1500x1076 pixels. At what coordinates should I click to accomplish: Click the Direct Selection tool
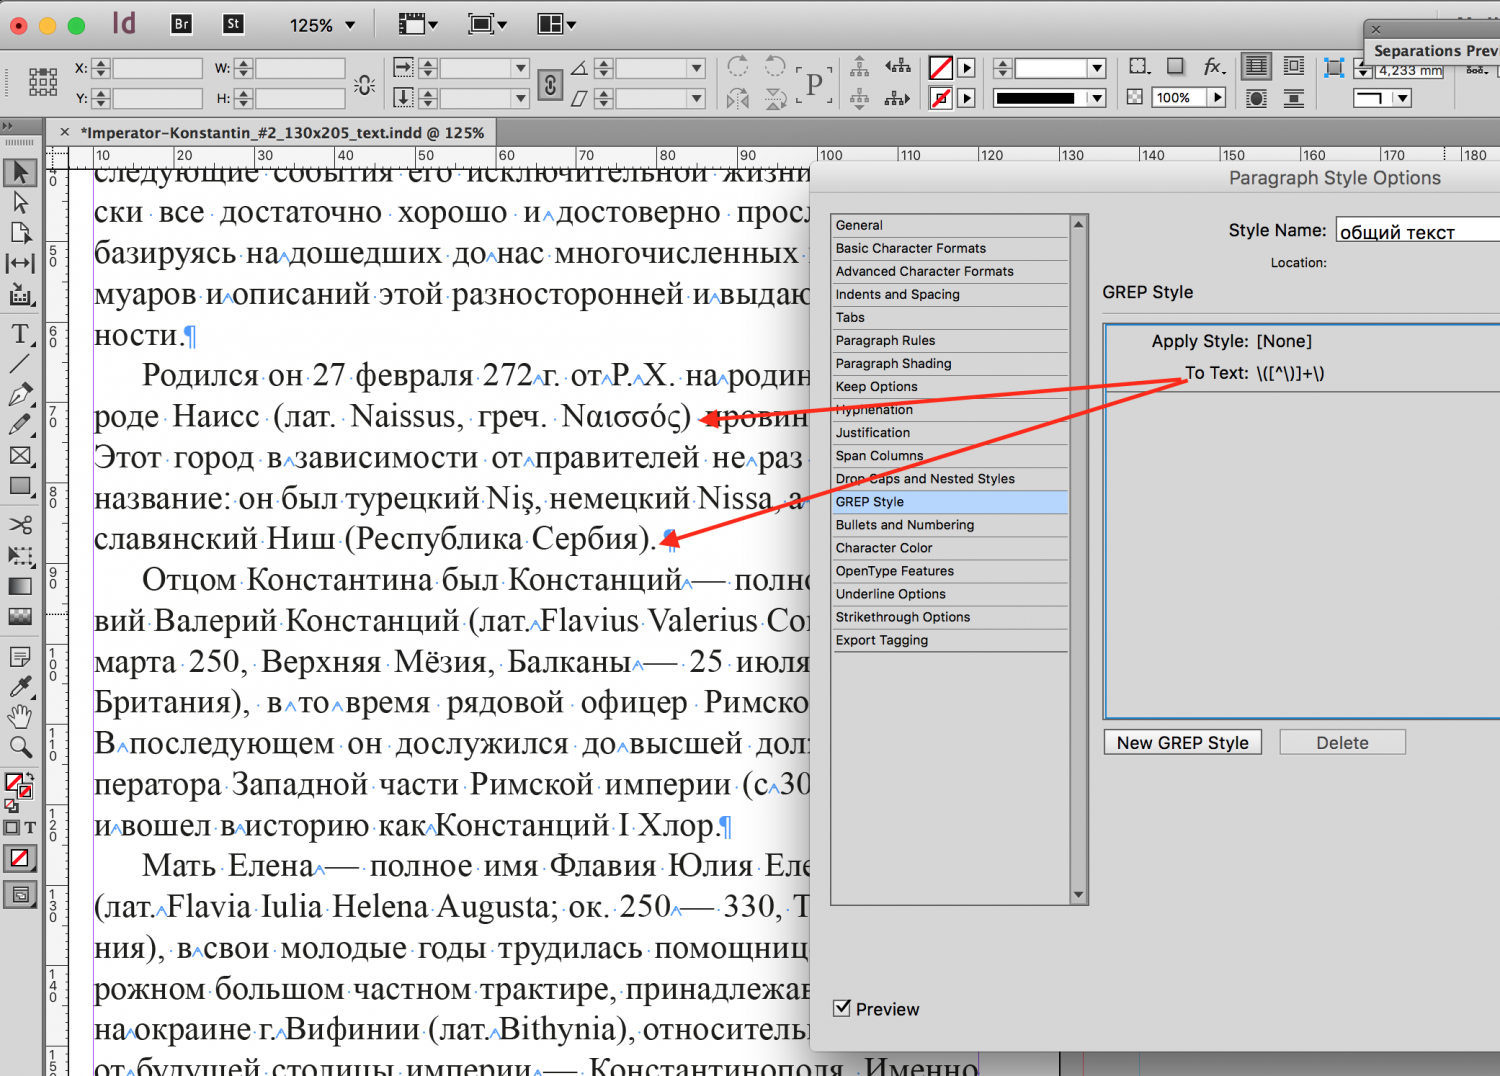20,203
